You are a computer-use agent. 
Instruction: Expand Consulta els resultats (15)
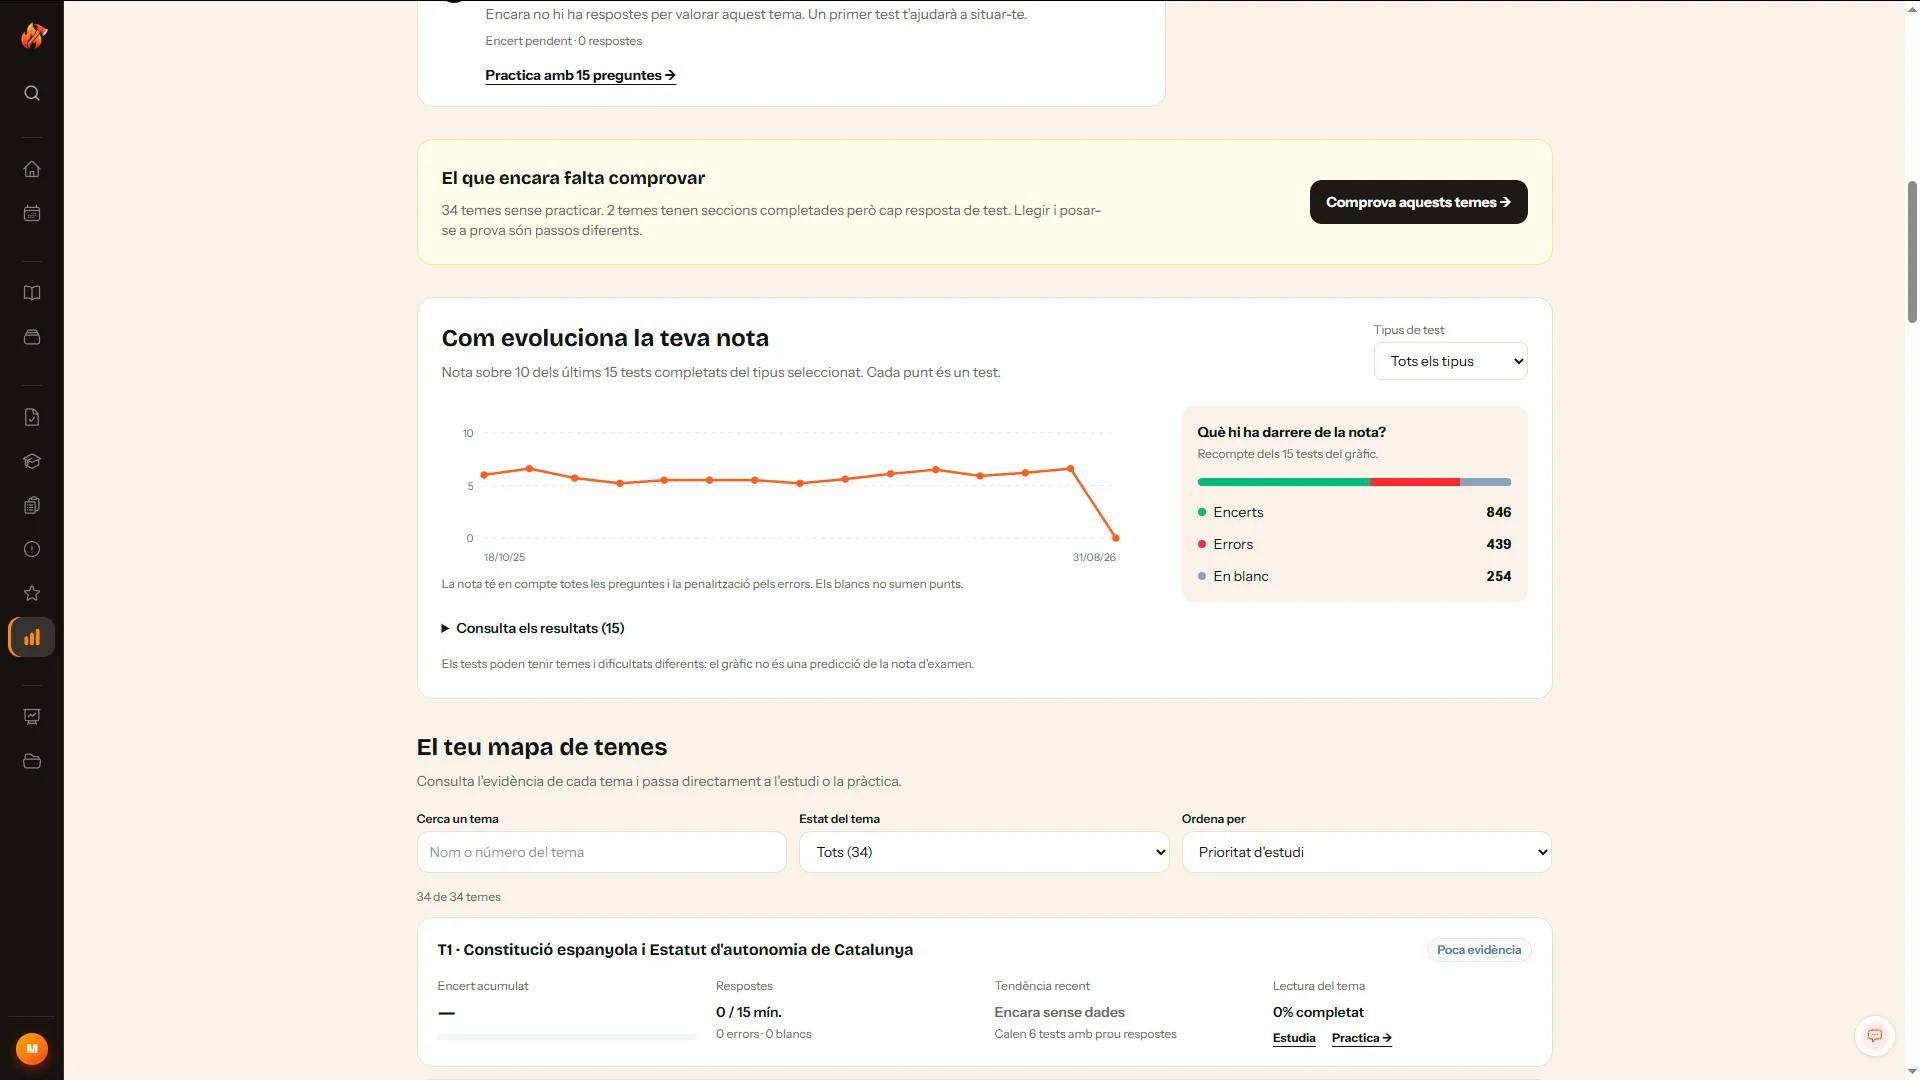coord(533,628)
